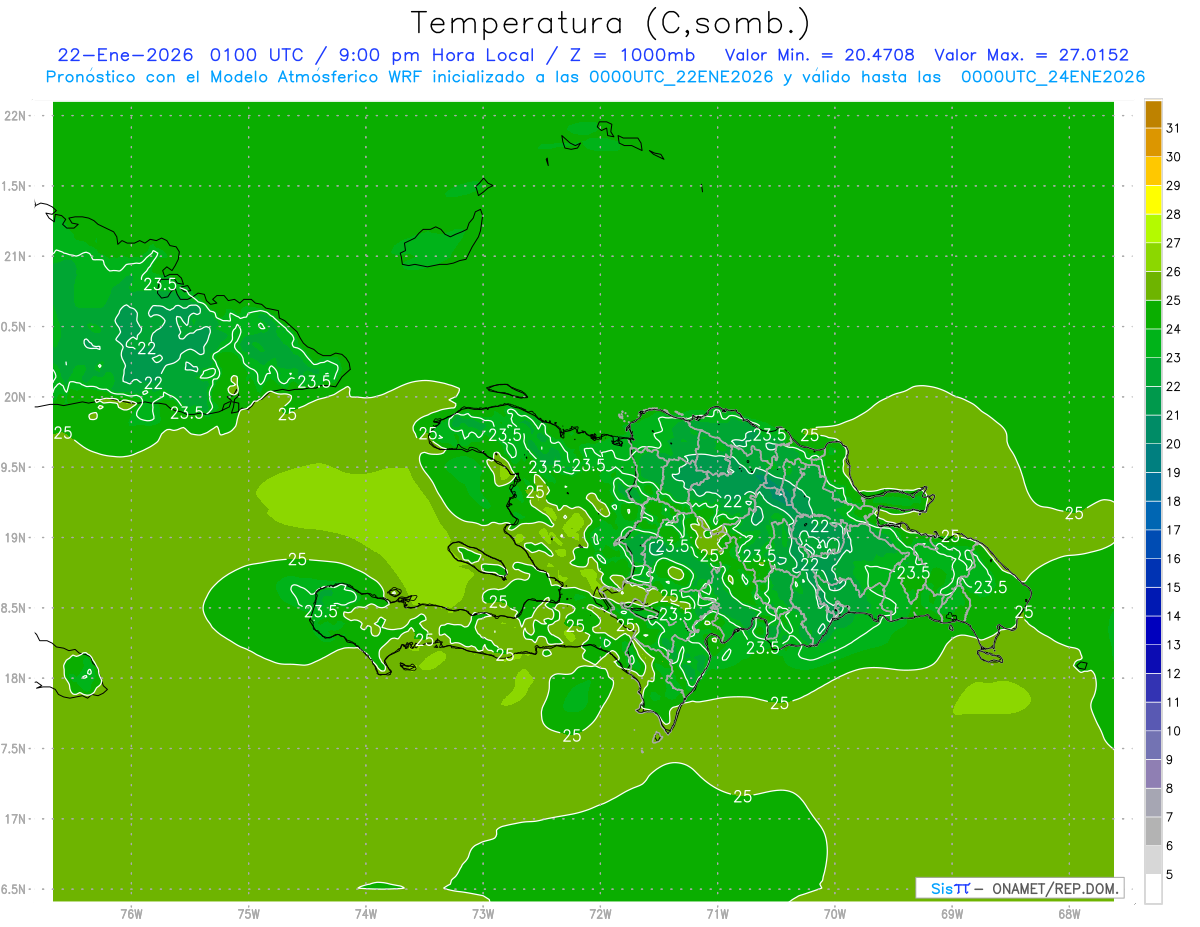The image size is (1200, 927).
Task: Click the '5' colorbar legend label
Action: point(1170,874)
